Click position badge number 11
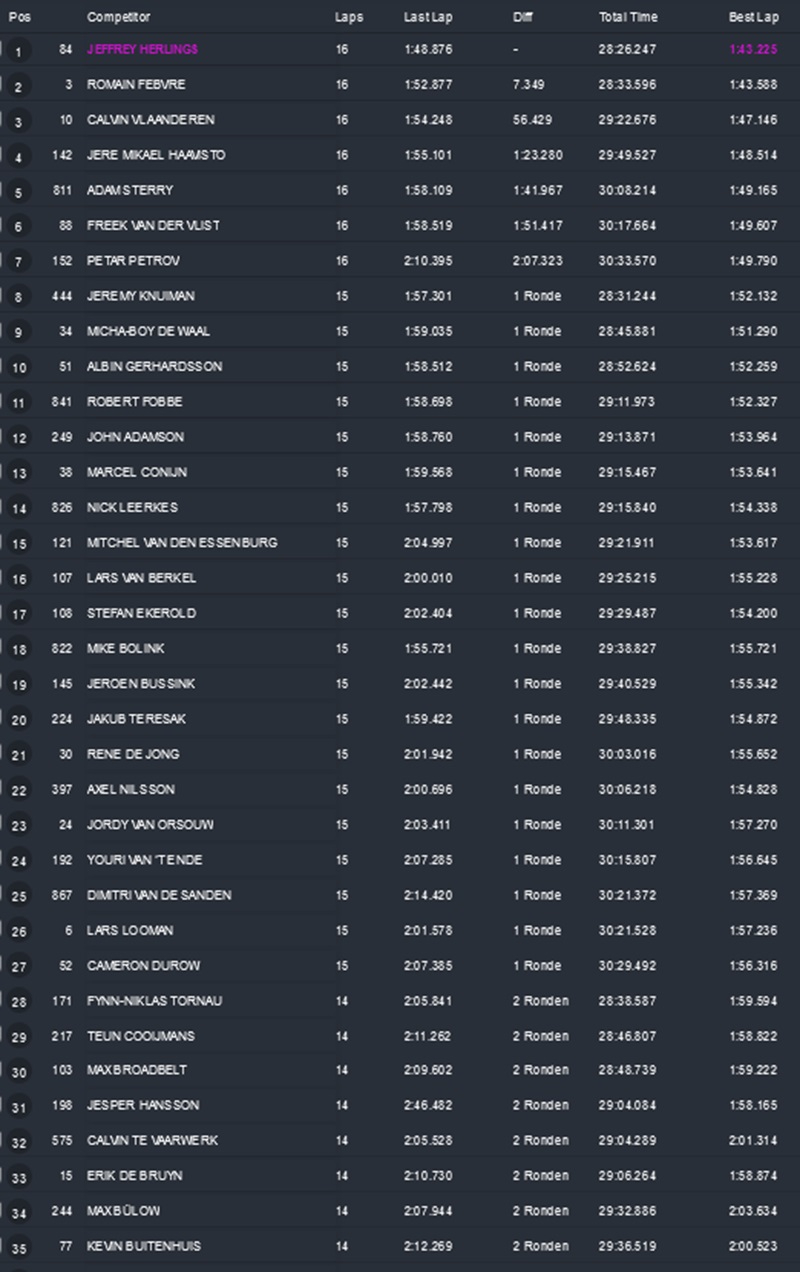Viewport: 800px width, 1272px height. click(19, 404)
